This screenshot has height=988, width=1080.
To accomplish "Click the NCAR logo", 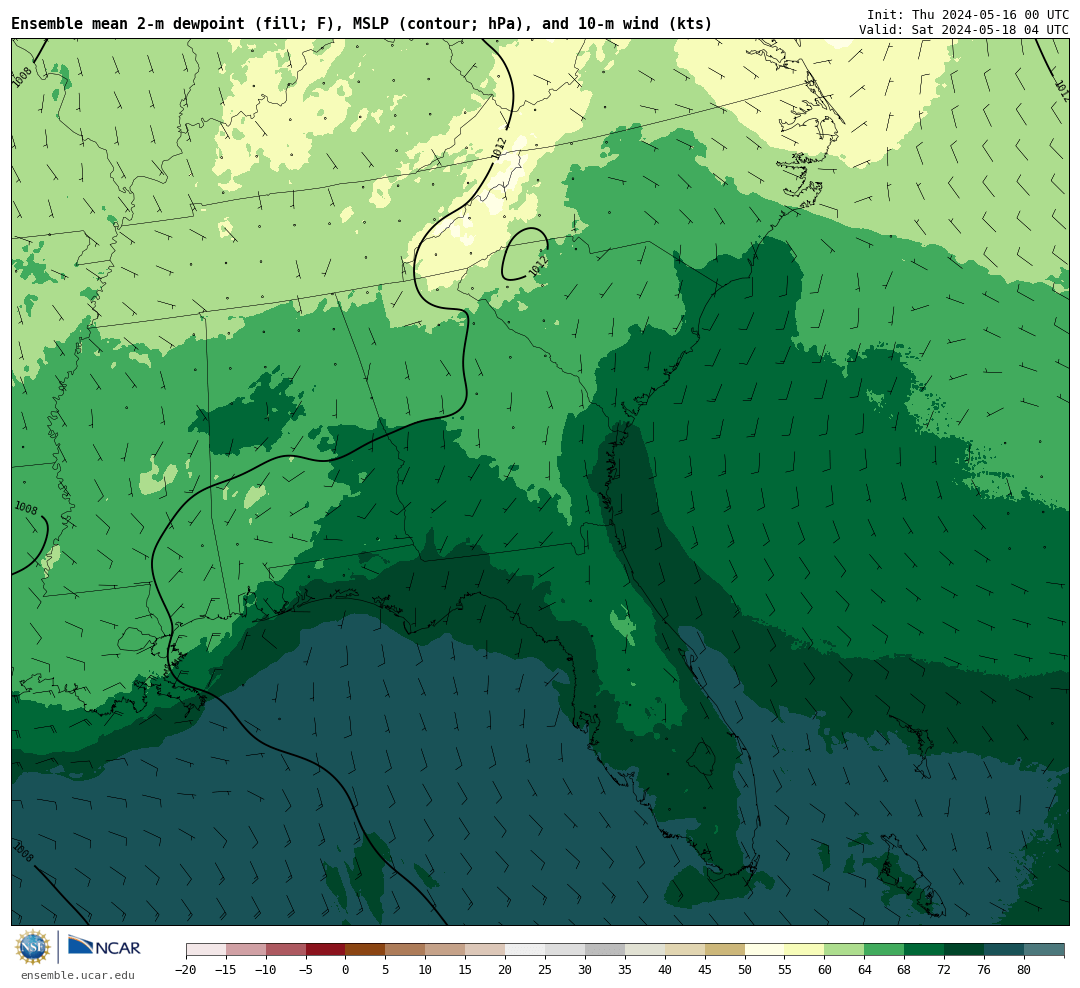I will [104, 947].
